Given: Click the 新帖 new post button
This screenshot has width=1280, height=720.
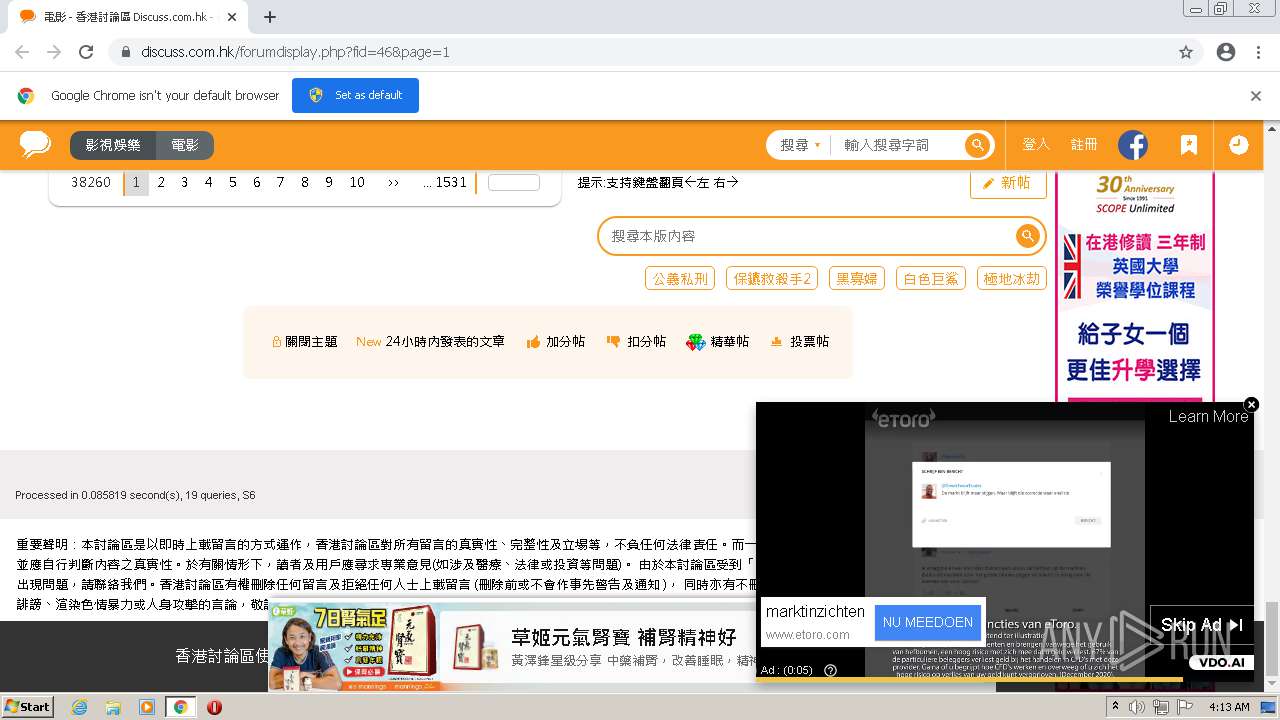Looking at the screenshot, I should tap(1008, 183).
